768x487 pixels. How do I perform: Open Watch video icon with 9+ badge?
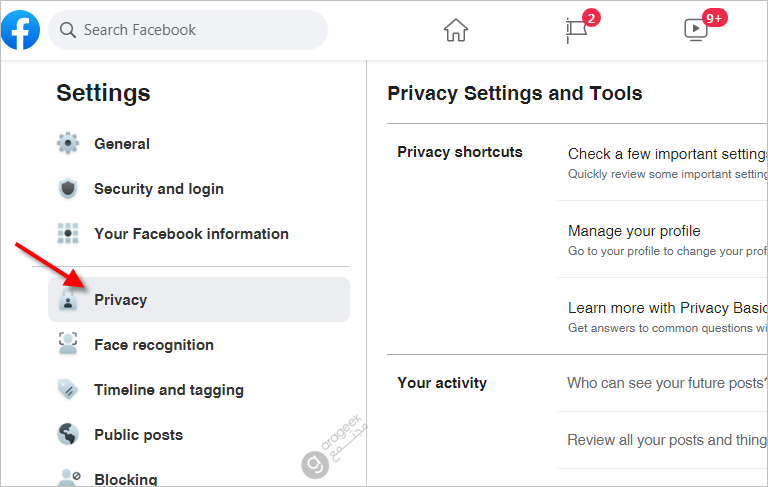point(696,29)
